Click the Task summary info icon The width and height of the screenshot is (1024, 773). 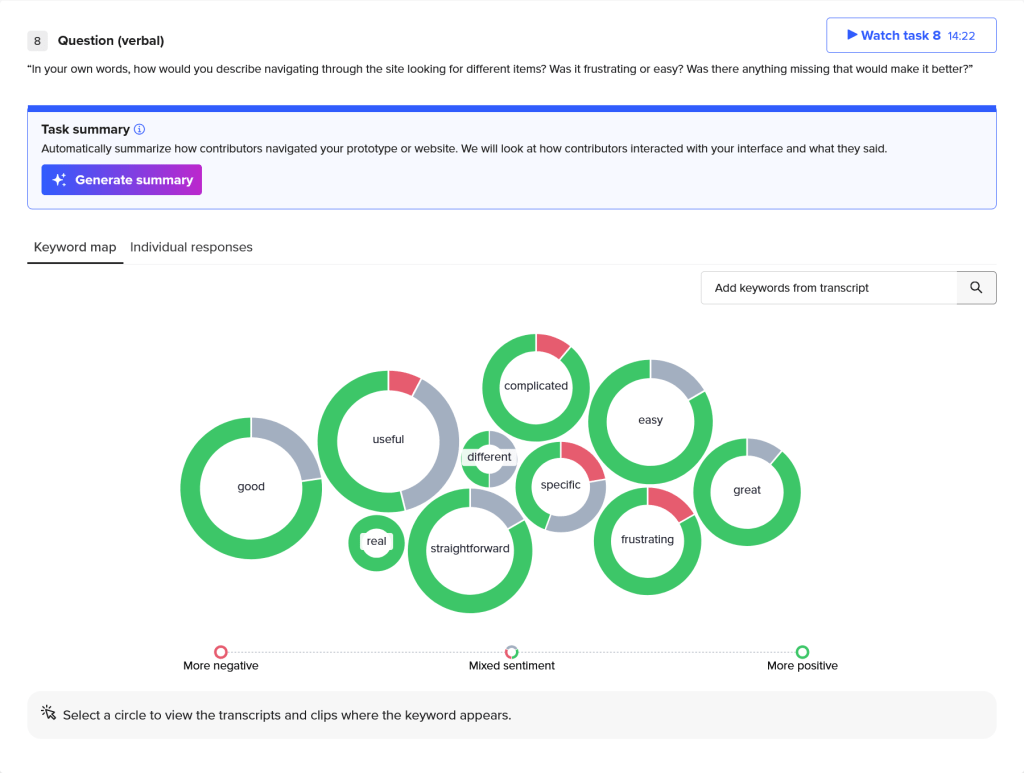coord(140,129)
